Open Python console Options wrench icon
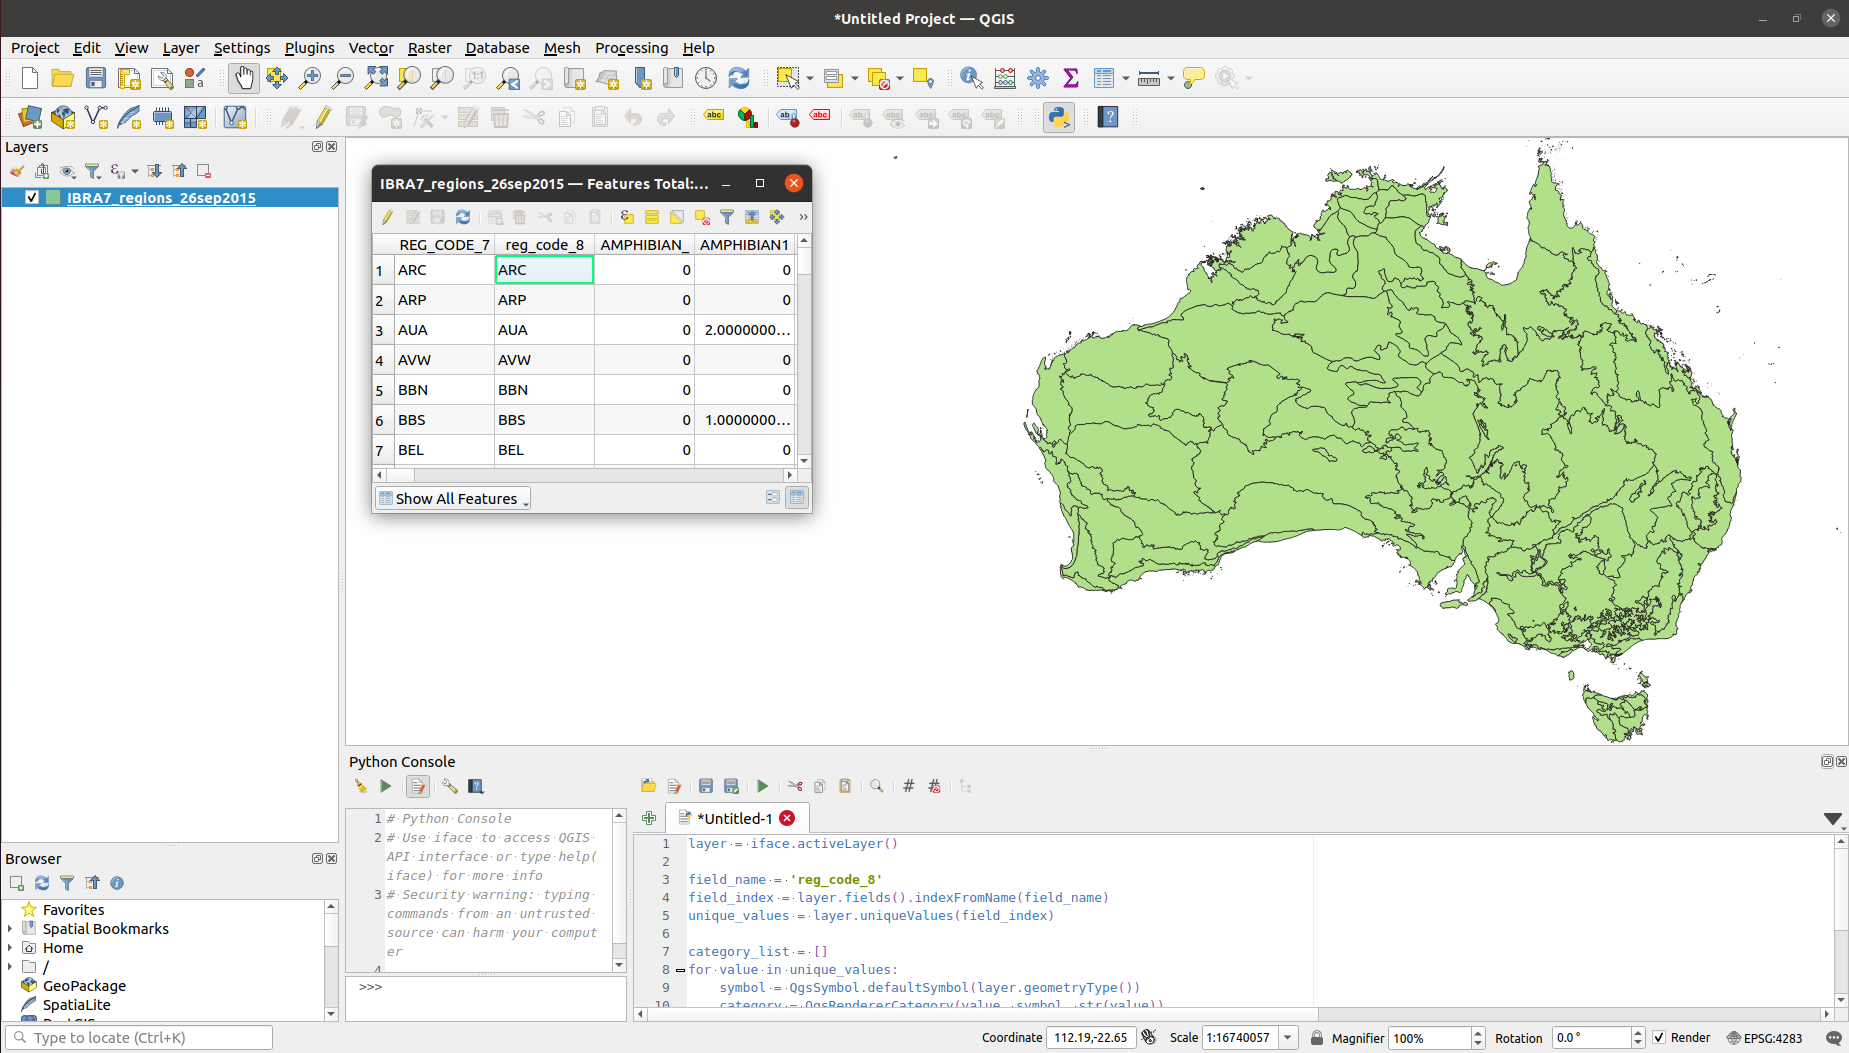The image size is (1849, 1053). pos(450,786)
